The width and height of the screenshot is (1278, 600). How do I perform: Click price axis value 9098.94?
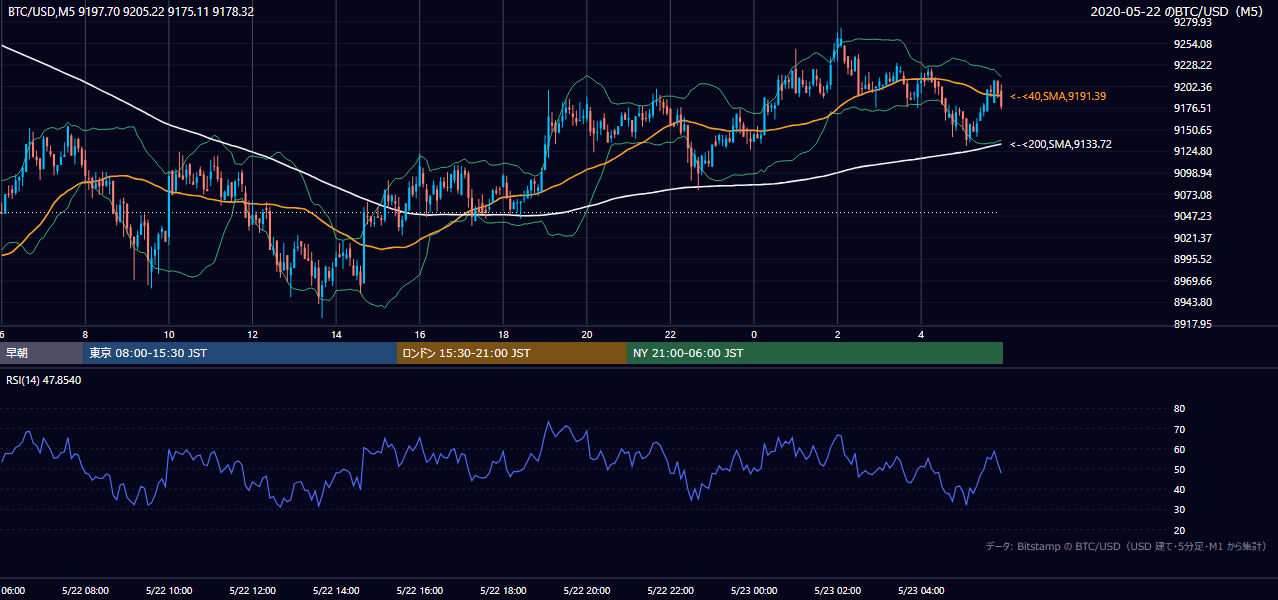pos(1193,173)
